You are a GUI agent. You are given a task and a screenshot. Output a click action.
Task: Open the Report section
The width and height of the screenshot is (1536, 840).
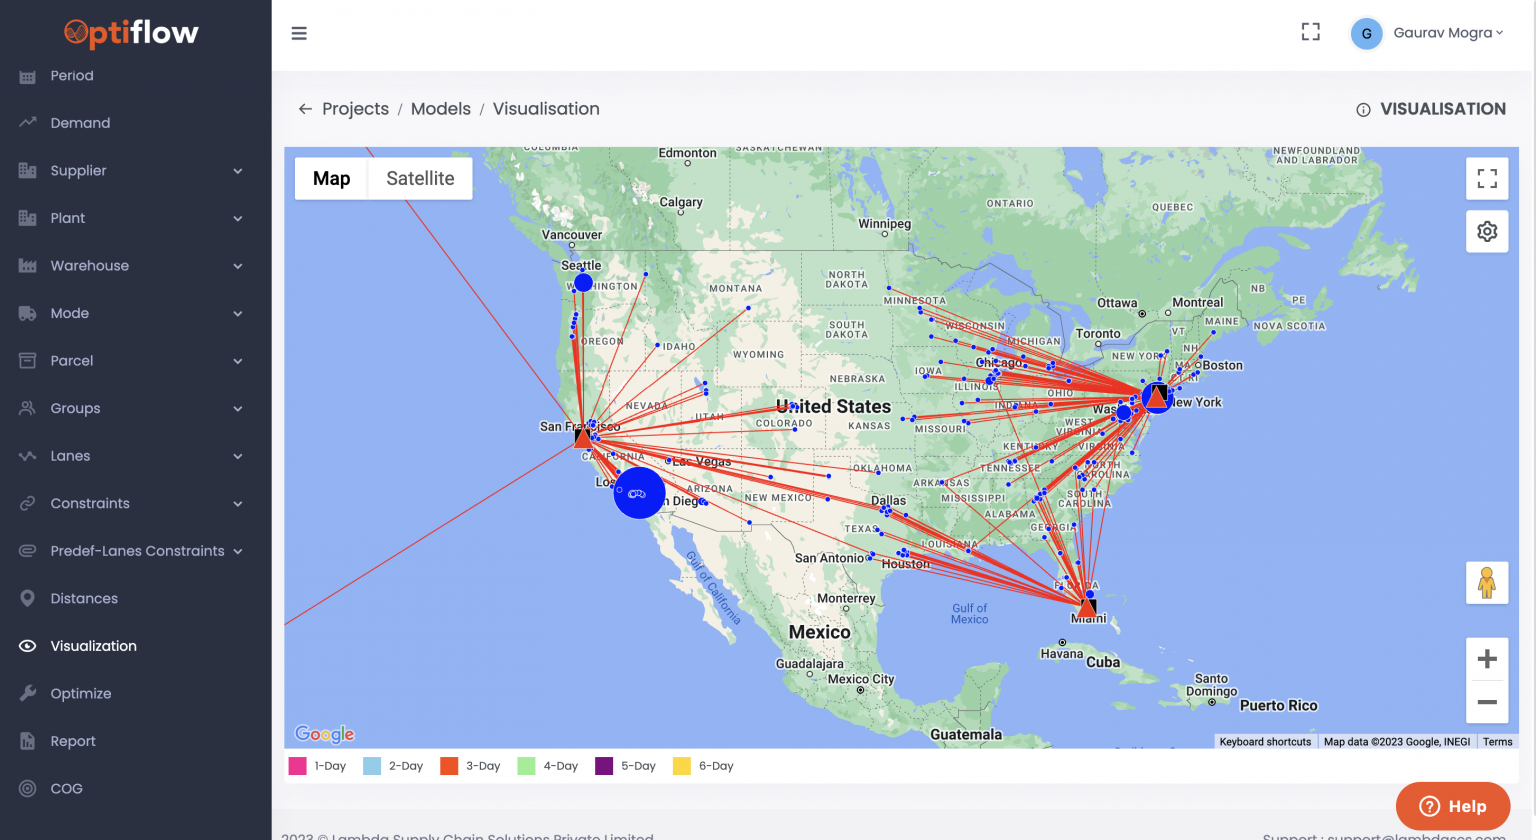pyautogui.click(x=75, y=740)
